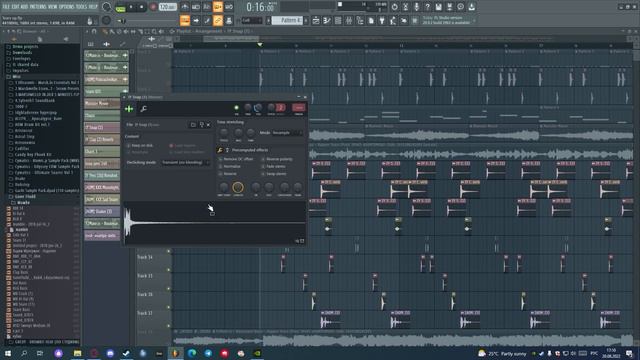Screen dimensions: 640x360
Task: Open the Playlist view icon
Action: coord(316,20)
